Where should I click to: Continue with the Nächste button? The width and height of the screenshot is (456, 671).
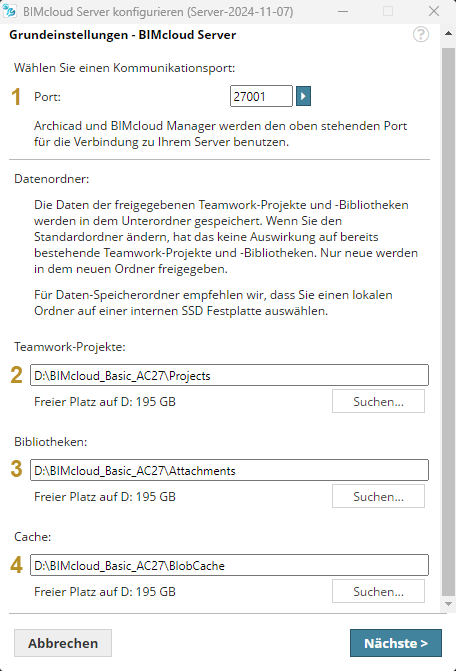coord(396,643)
